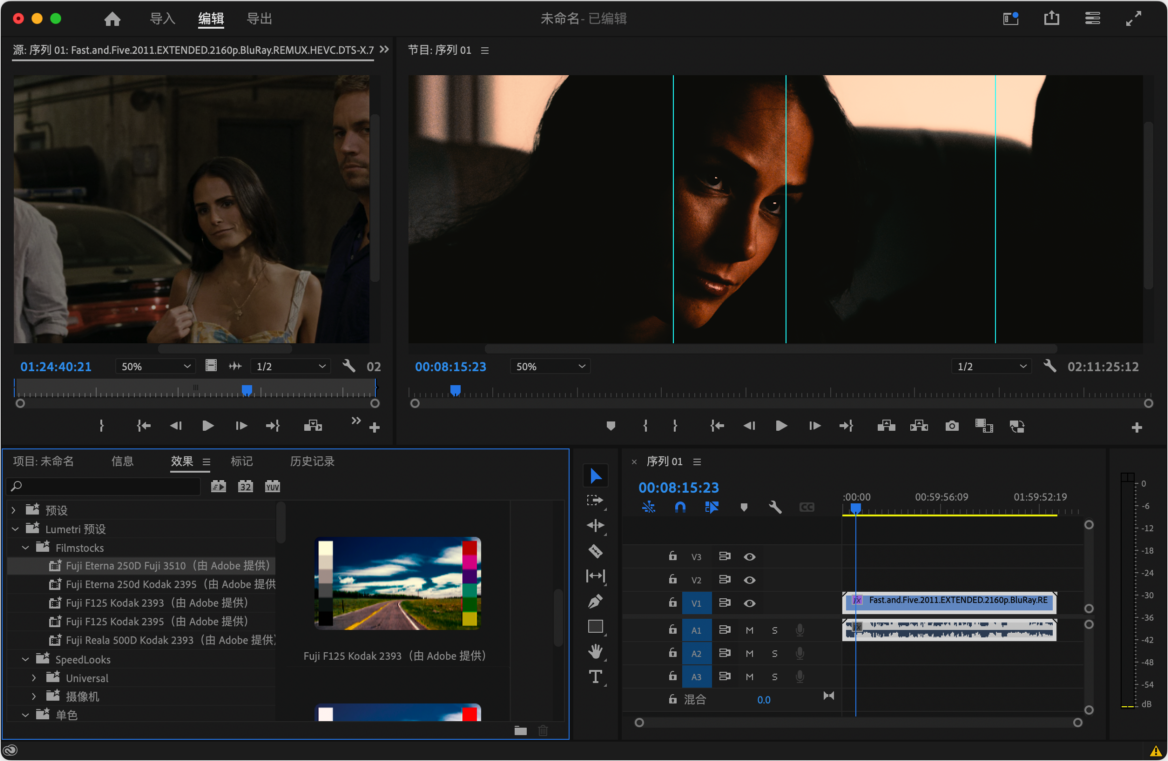Open the 历史记录 panel tab
The width and height of the screenshot is (1168, 761).
312,461
